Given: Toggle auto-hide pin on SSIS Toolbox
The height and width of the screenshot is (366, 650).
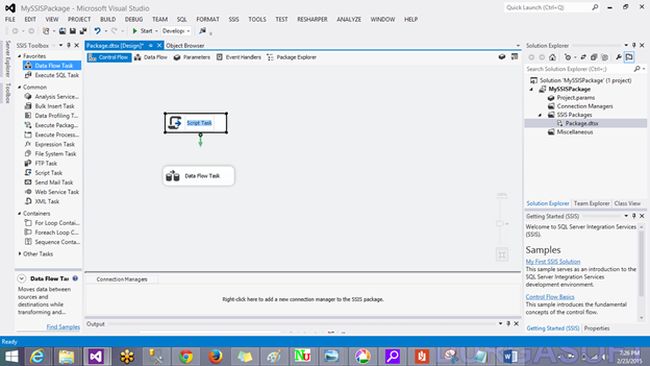Looking at the screenshot, I should 69,45.
